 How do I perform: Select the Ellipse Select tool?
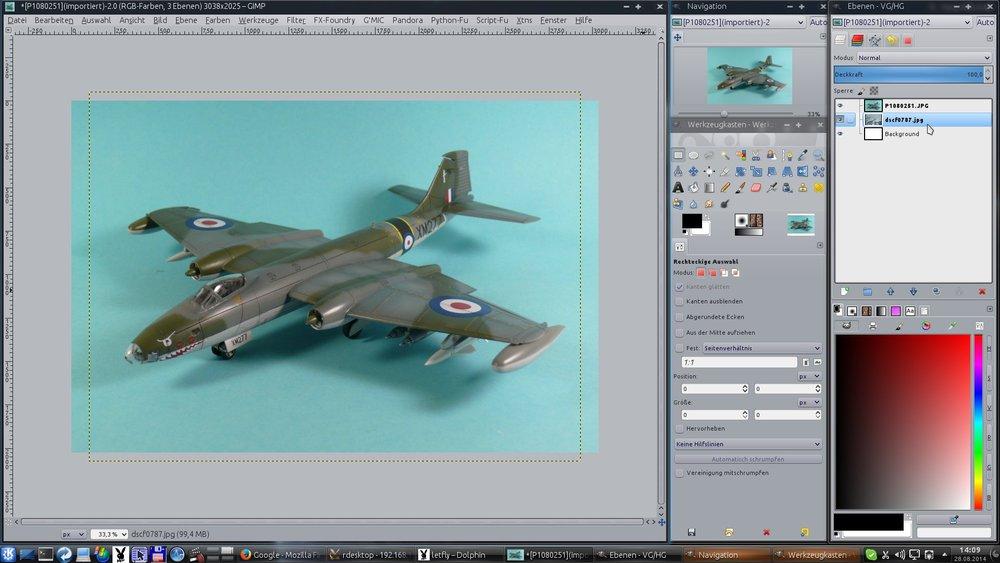(x=694, y=155)
